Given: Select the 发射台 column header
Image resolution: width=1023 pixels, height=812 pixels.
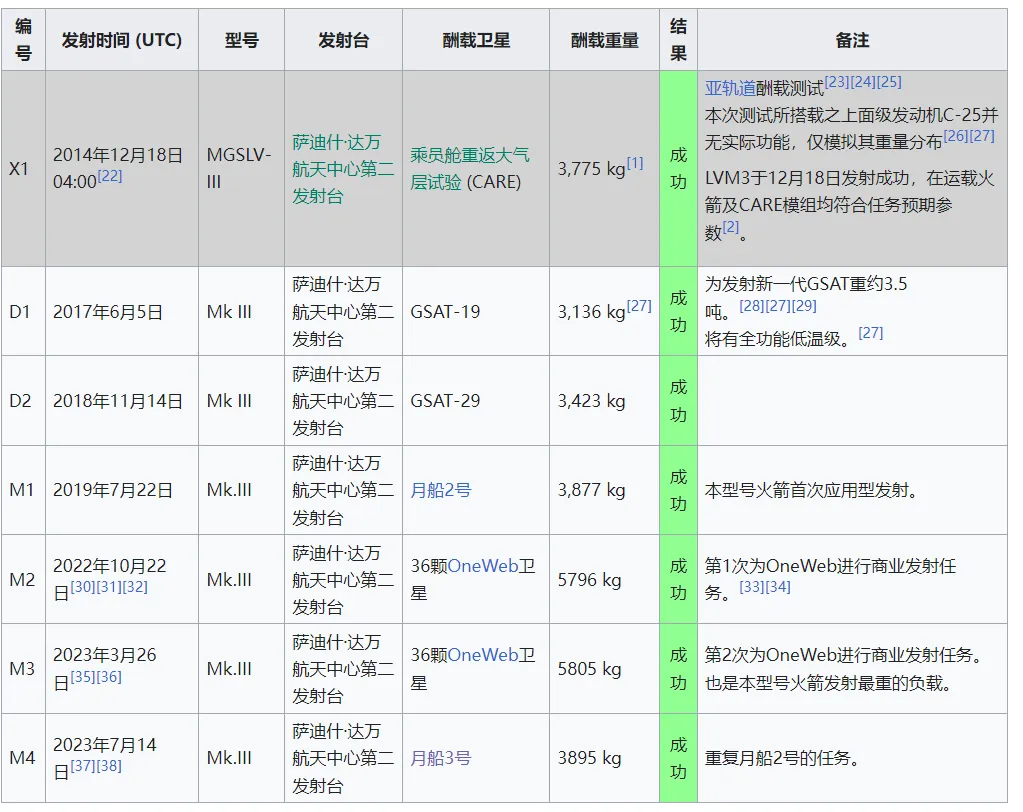Looking at the screenshot, I should coord(343,40).
